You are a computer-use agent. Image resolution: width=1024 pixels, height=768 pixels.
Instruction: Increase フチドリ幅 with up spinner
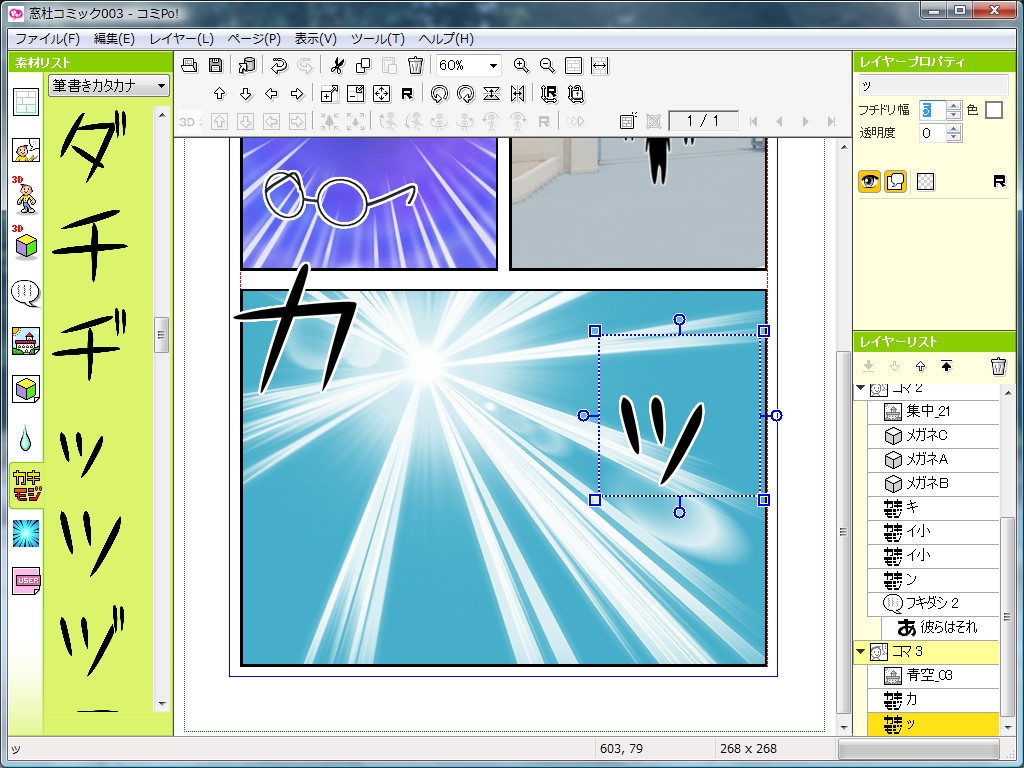click(x=953, y=105)
